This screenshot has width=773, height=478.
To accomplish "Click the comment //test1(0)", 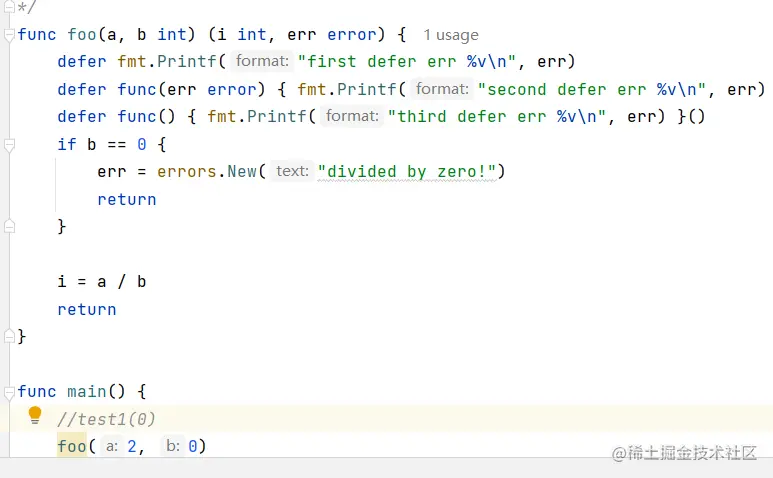I will 106,419.
